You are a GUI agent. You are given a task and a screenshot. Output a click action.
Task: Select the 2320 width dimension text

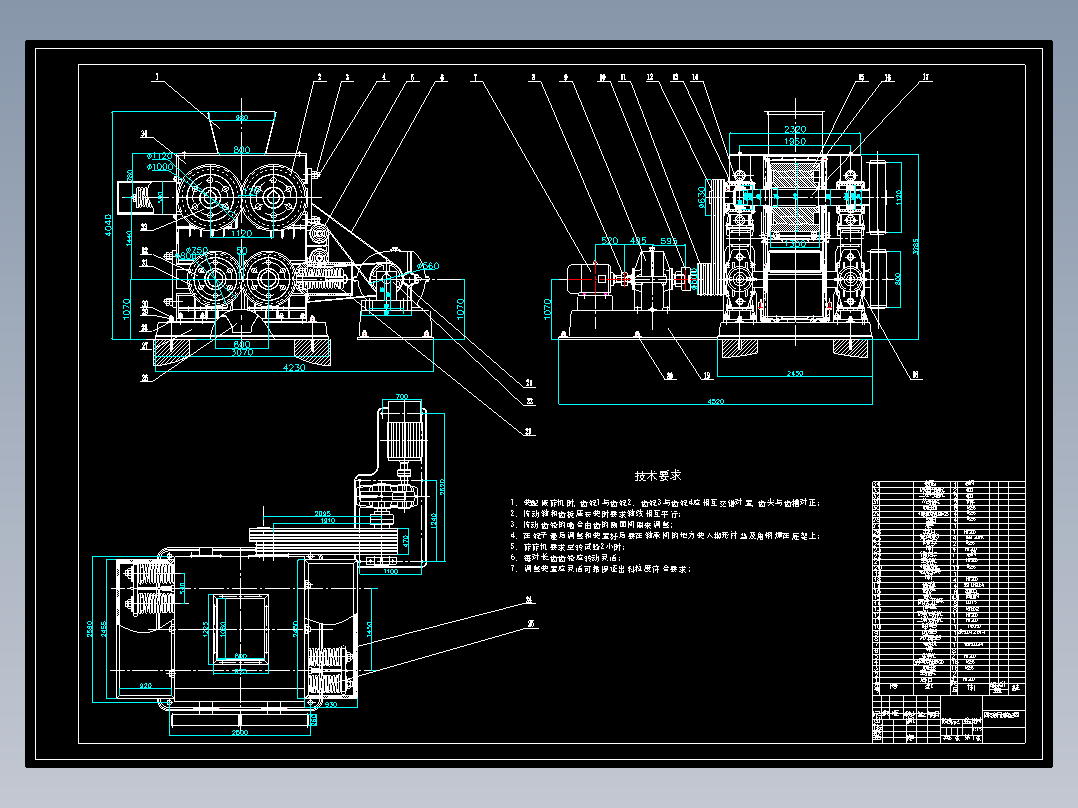[x=795, y=129]
